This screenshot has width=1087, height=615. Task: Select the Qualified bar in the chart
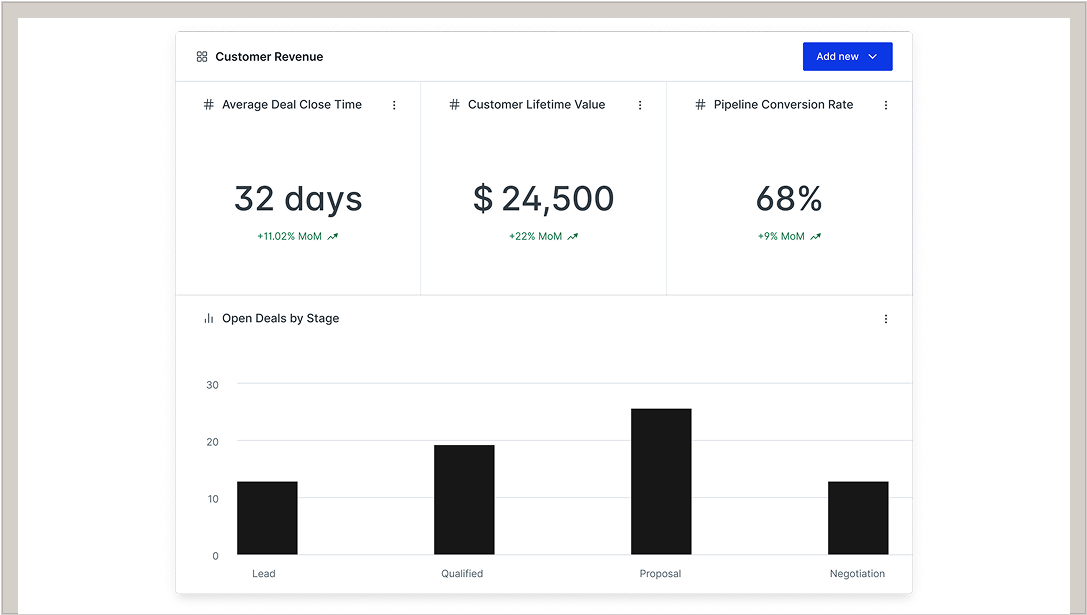click(464, 499)
